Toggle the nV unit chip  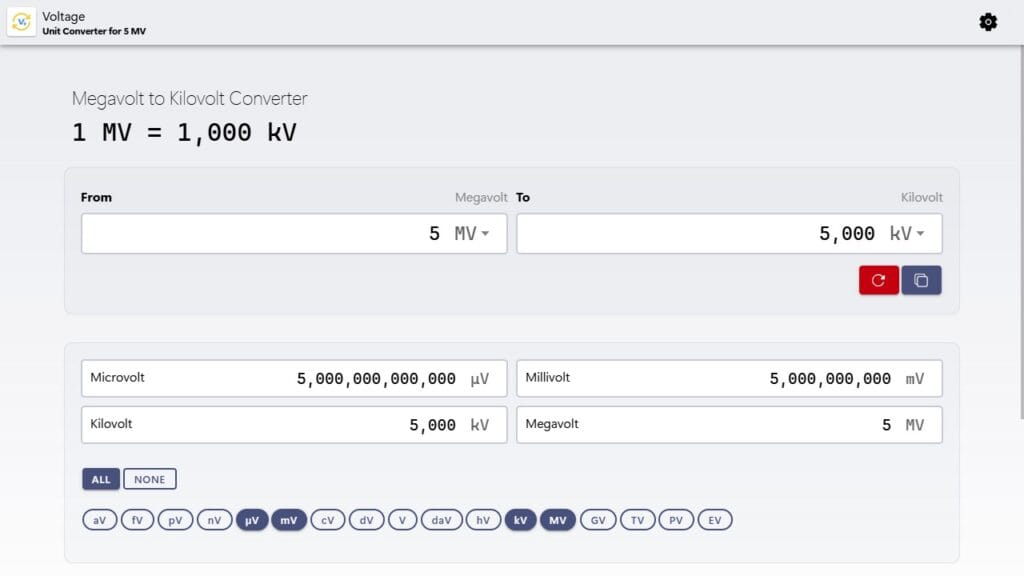(214, 520)
